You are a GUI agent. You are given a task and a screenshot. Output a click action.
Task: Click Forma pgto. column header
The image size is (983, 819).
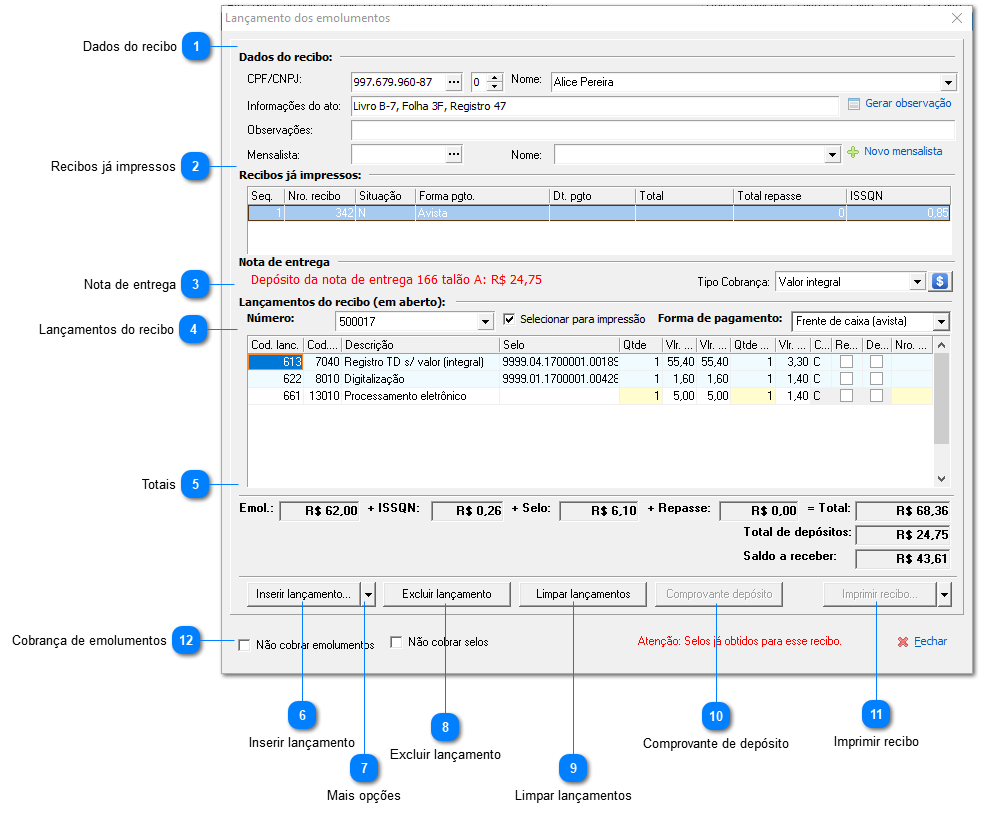[x=482, y=196]
